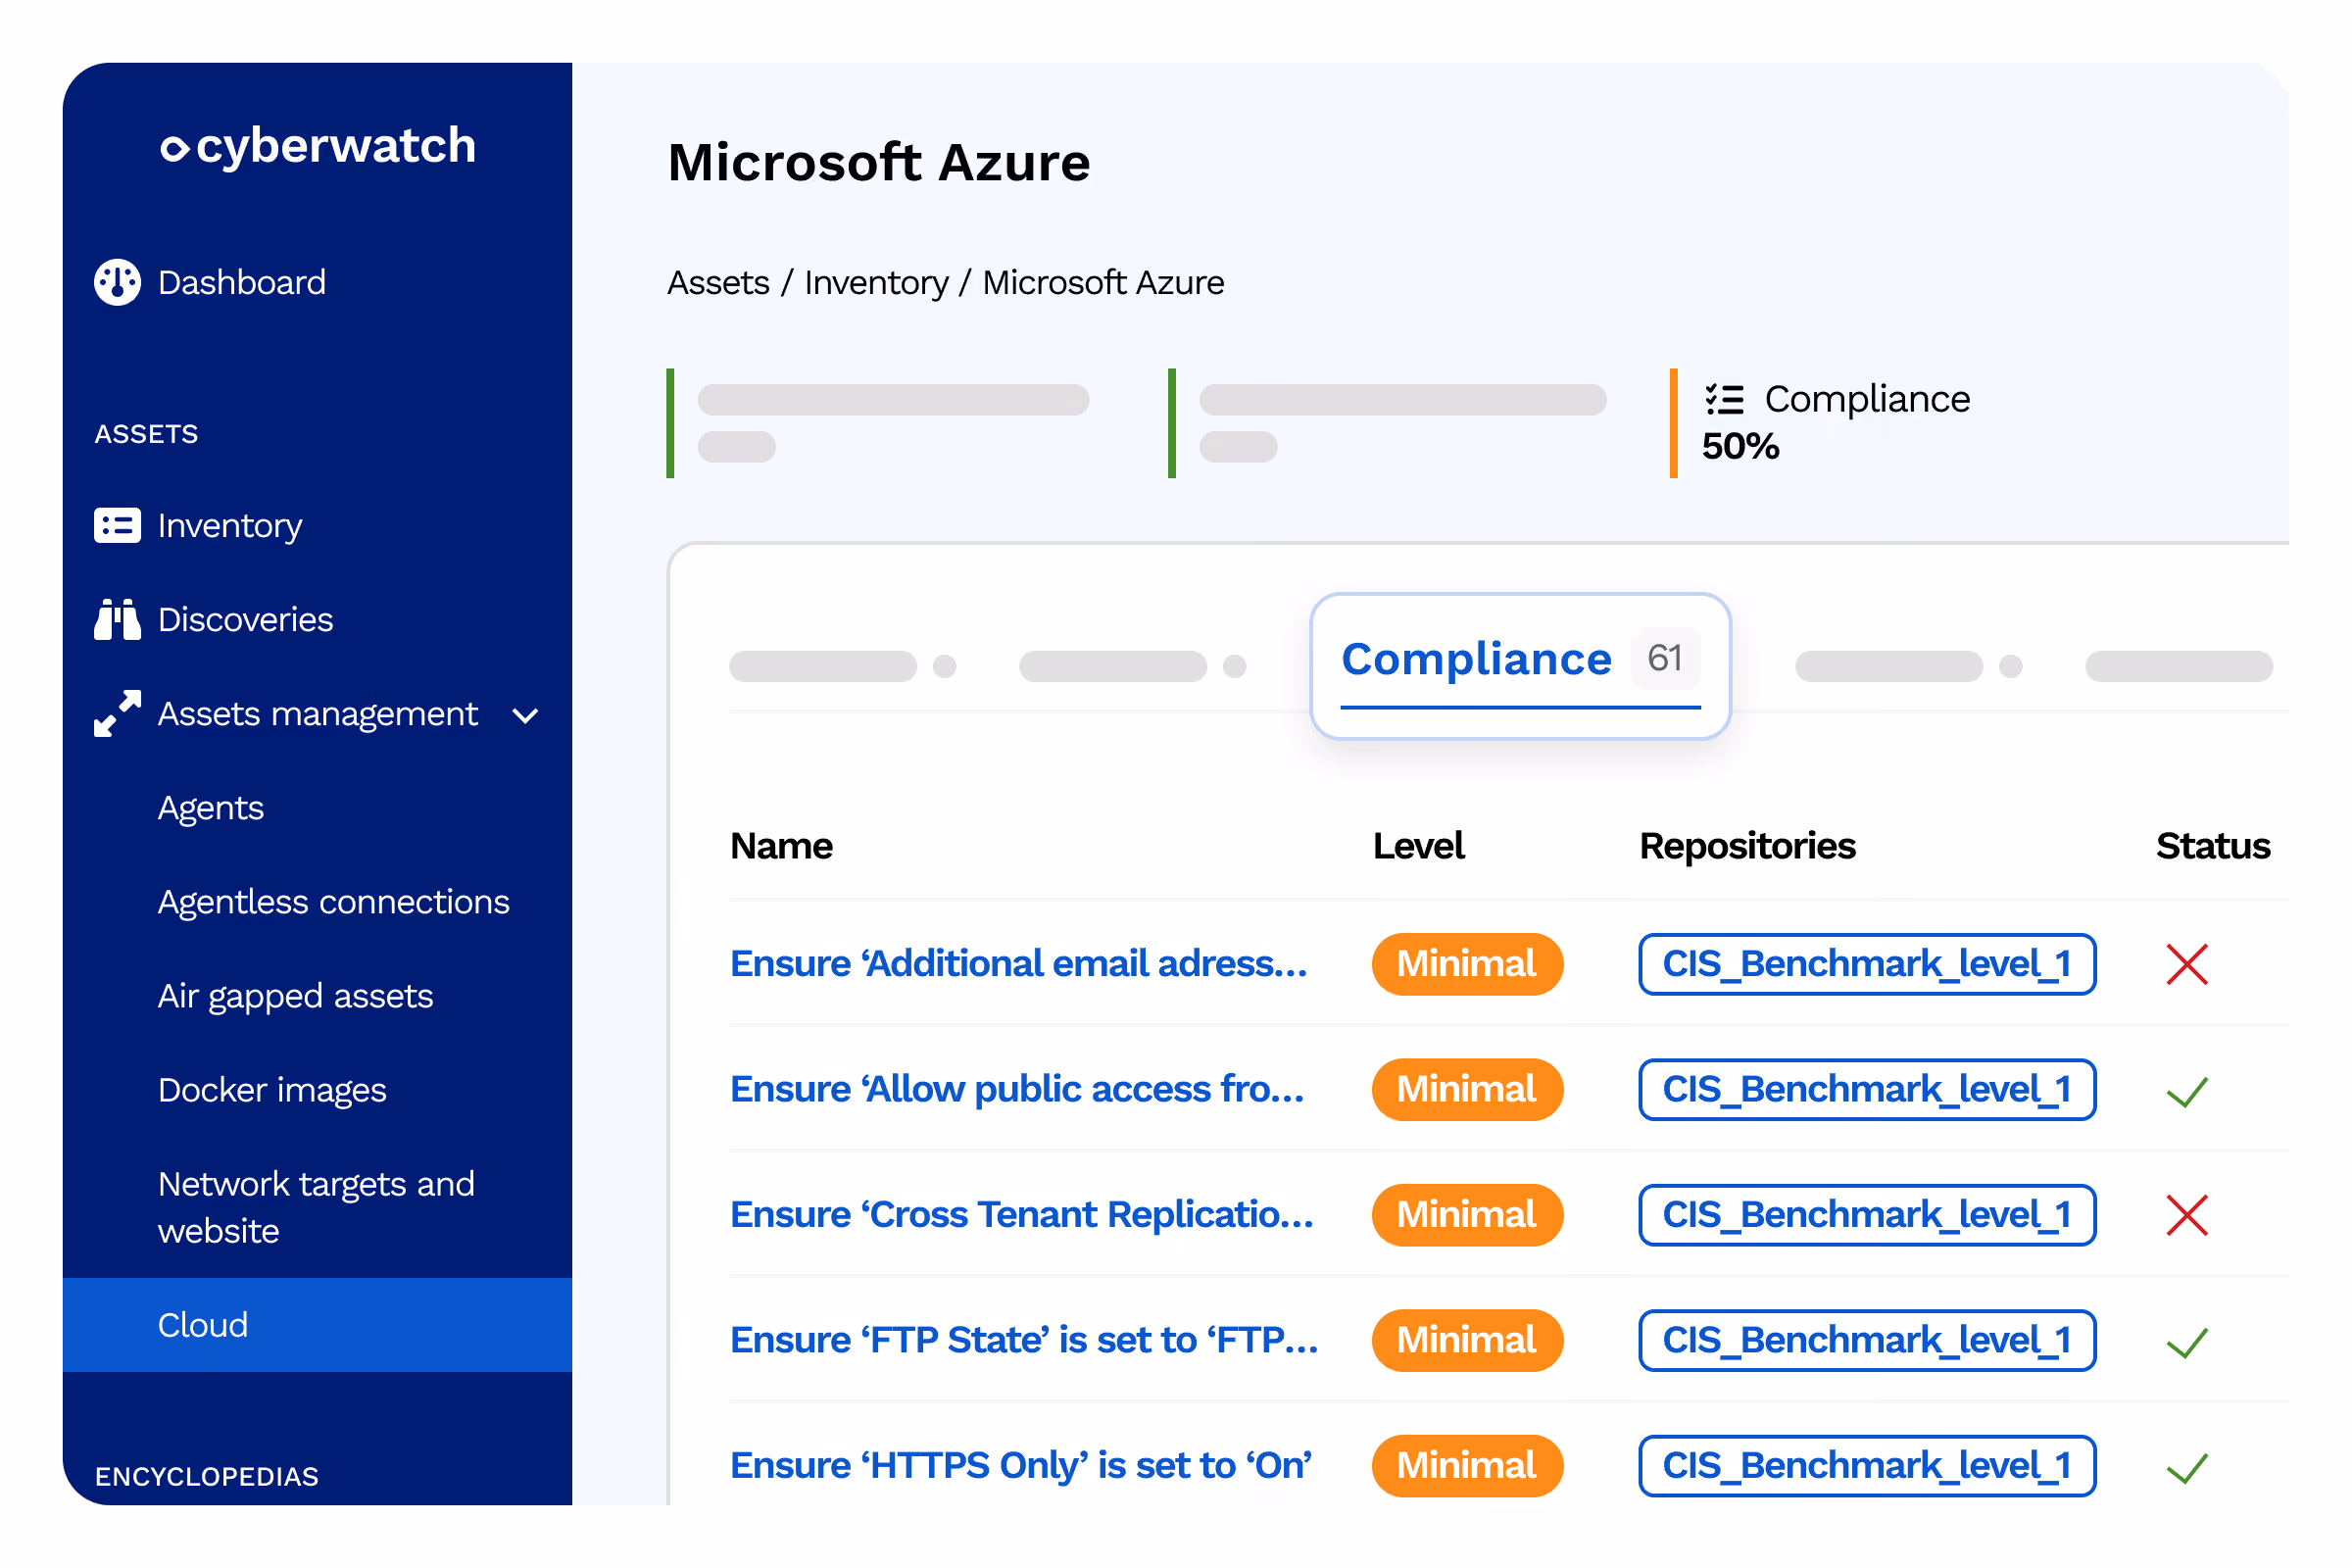Click CIS_Benchmark_level_1 tag on Allow public access row
This screenshot has width=2352, height=1568.
pos(1867,1089)
